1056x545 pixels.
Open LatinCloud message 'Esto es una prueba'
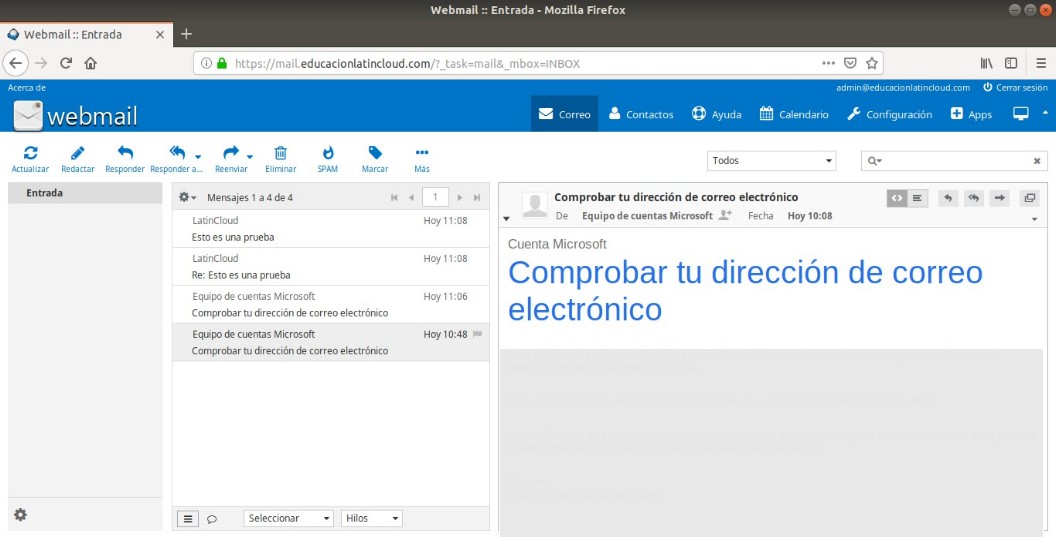click(331, 228)
